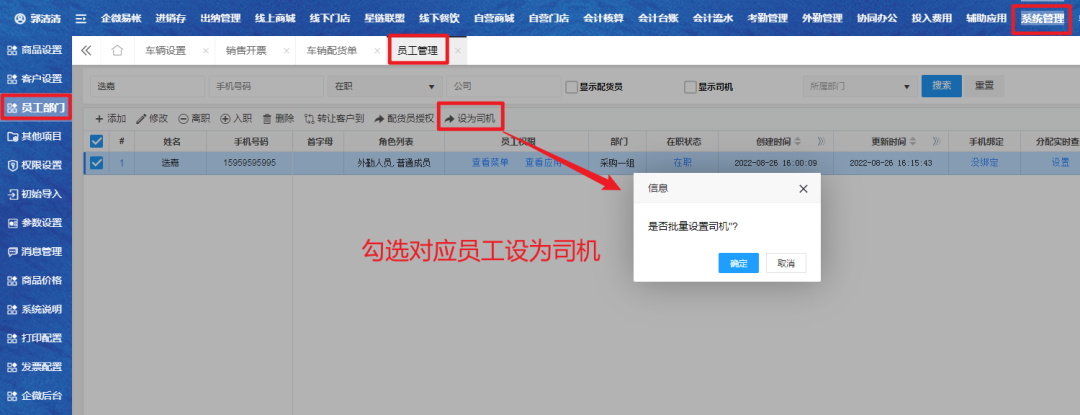
Task: Close the 信息 dialog with X
Action: coord(803,188)
